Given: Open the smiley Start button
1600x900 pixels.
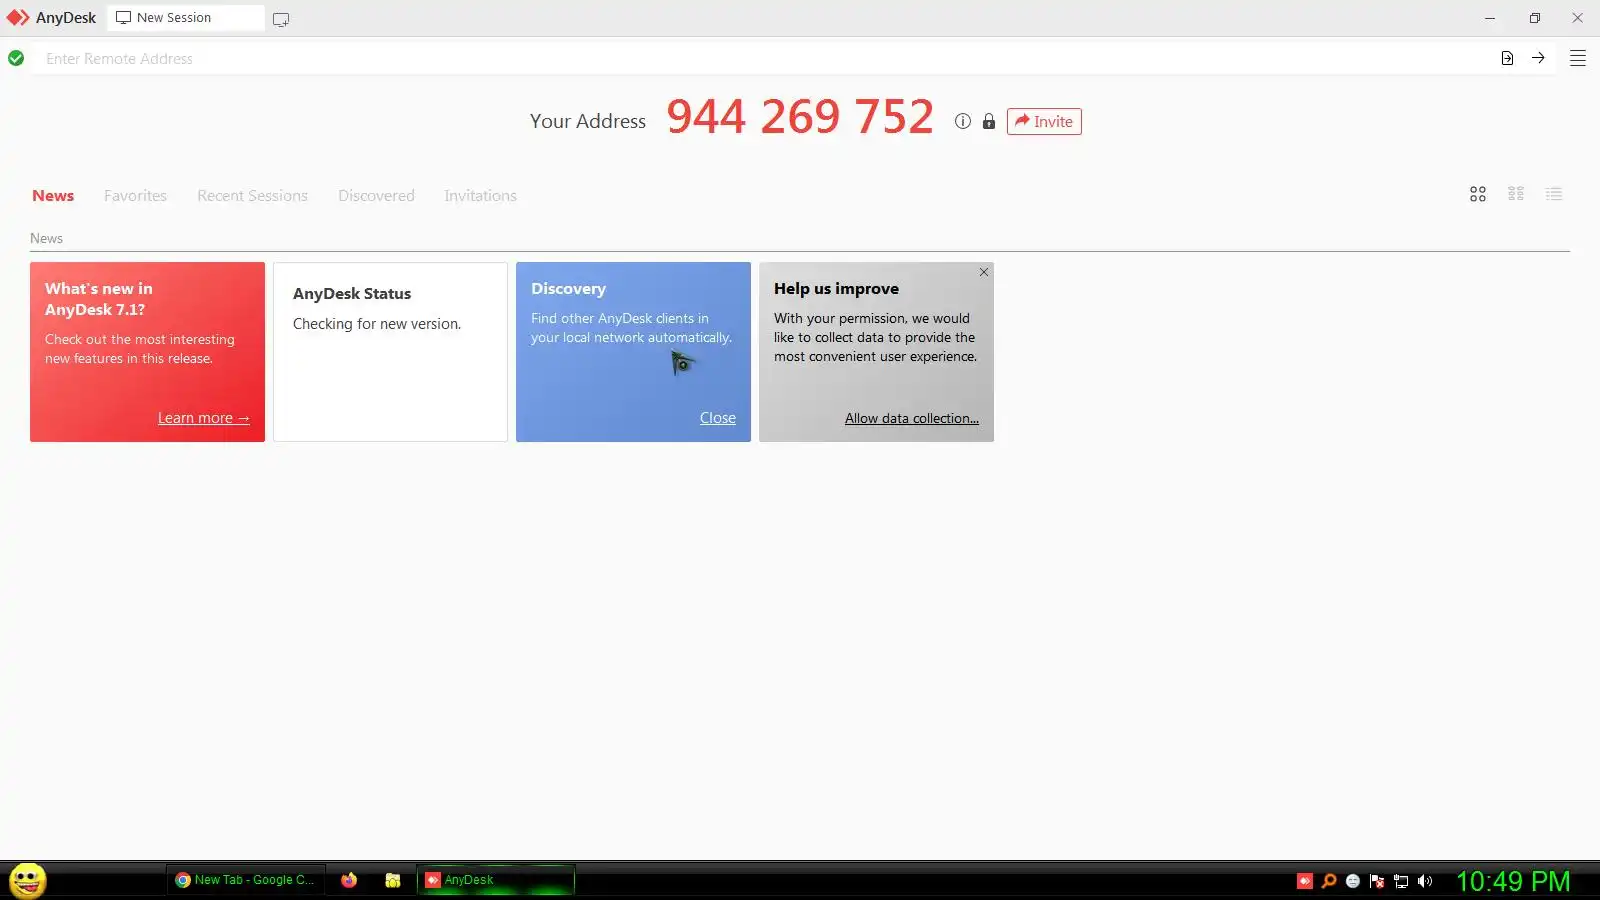Looking at the screenshot, I should [x=27, y=880].
